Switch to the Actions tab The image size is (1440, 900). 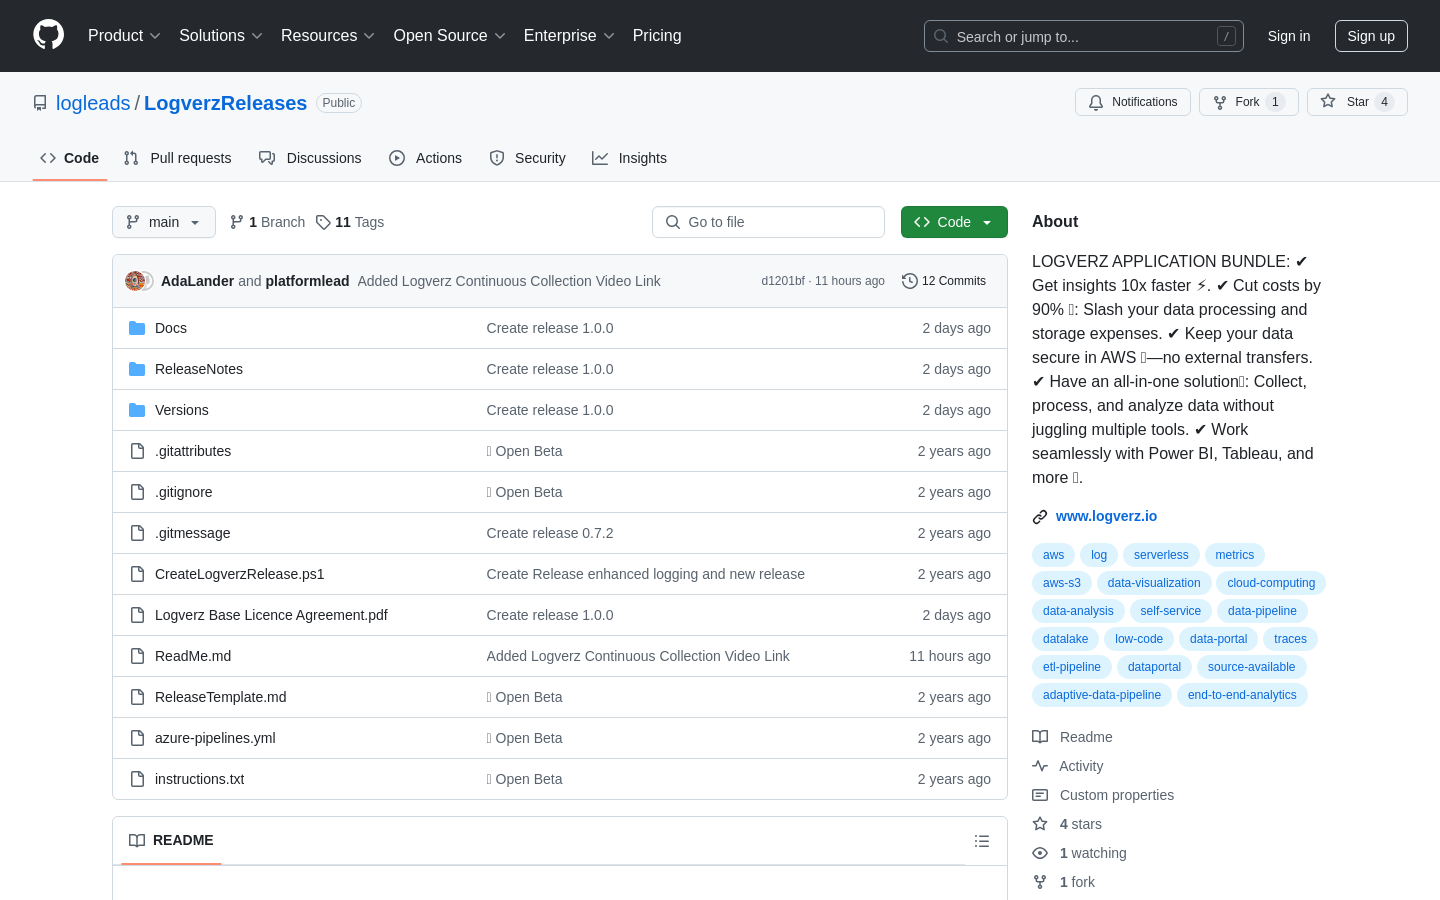point(426,158)
